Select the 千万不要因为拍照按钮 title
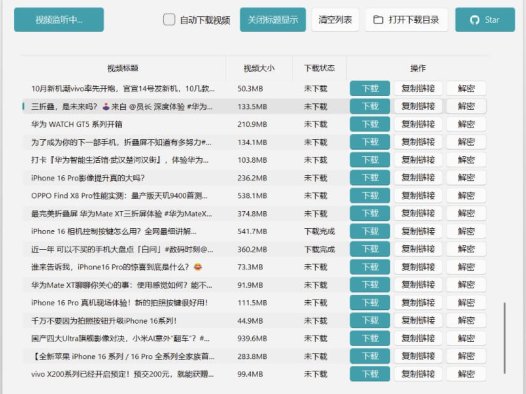Image resolution: width=526 pixels, height=394 pixels. coord(104,321)
